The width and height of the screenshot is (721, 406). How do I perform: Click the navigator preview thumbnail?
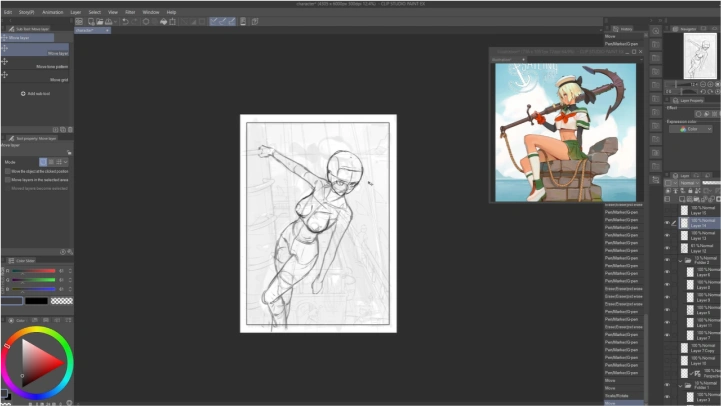point(700,56)
